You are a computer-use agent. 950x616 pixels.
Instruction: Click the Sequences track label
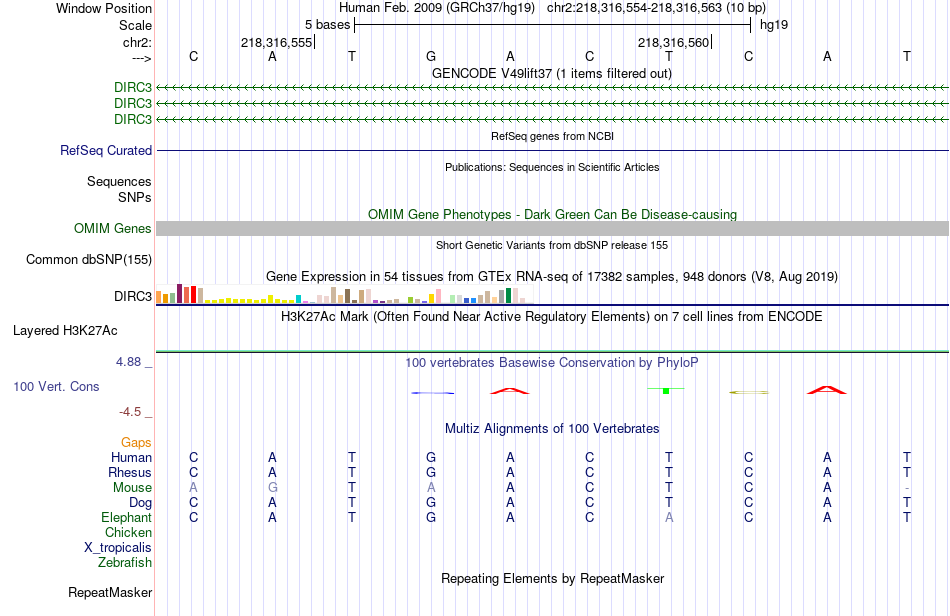click(x=119, y=181)
